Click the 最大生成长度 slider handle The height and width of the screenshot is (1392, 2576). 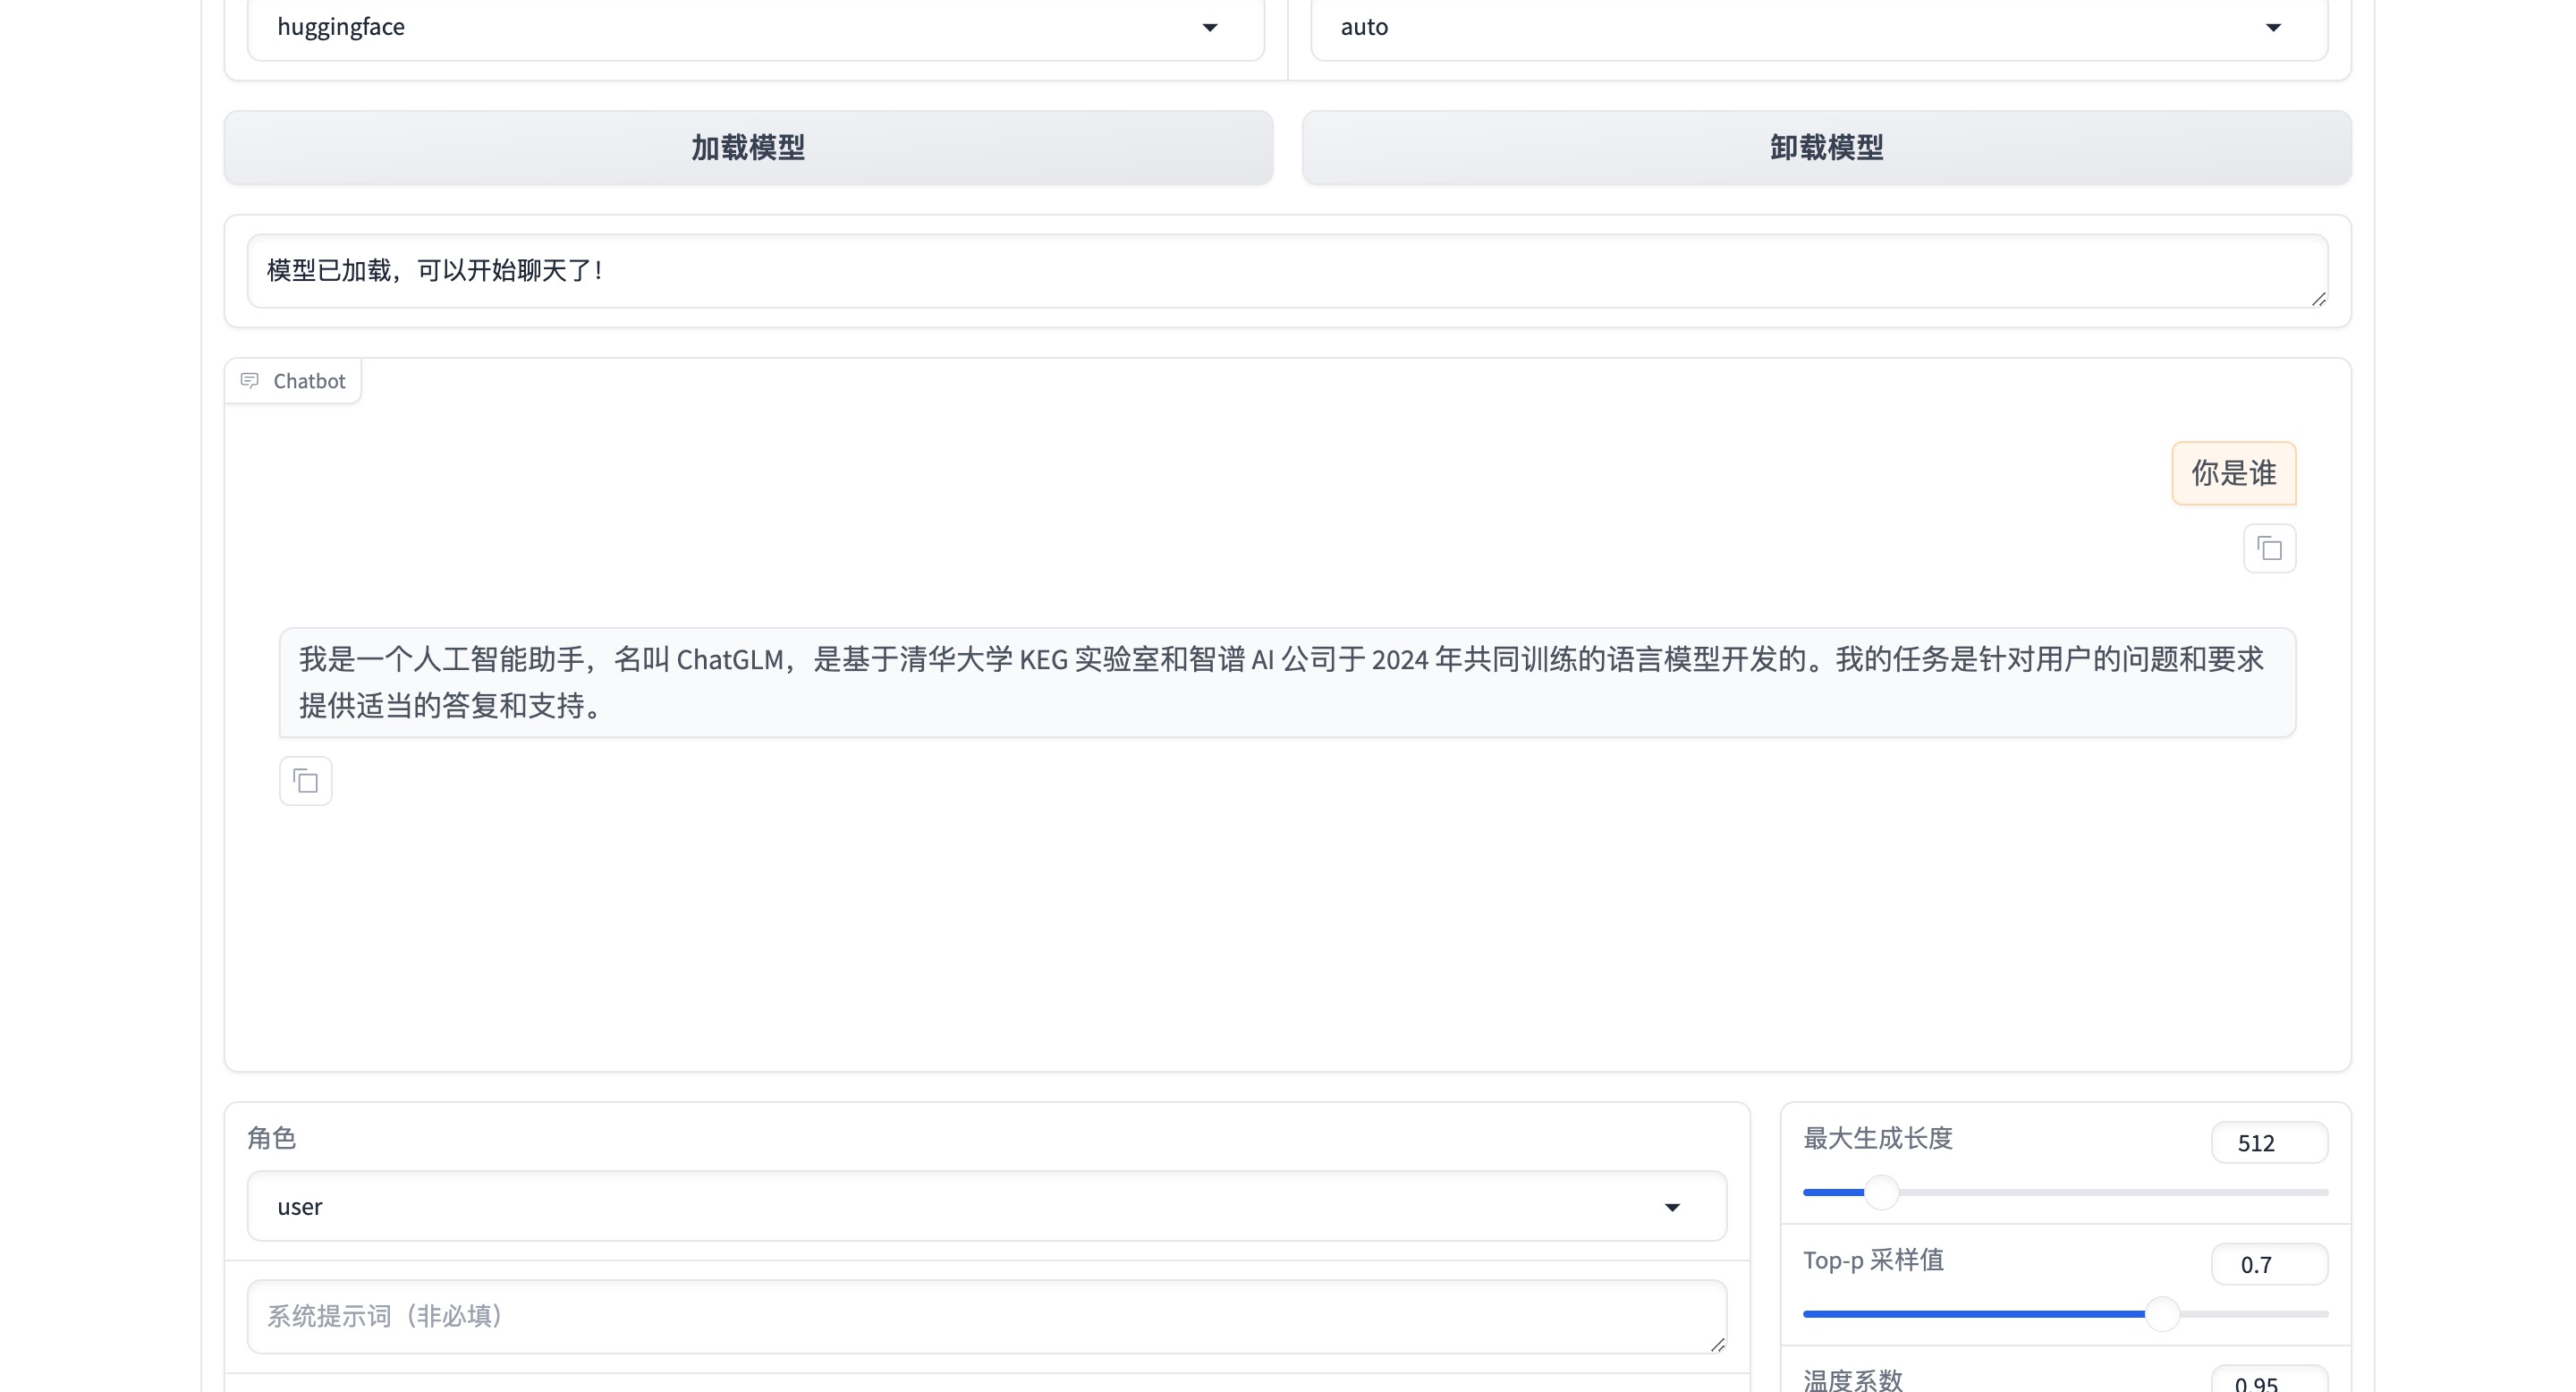[1881, 1192]
